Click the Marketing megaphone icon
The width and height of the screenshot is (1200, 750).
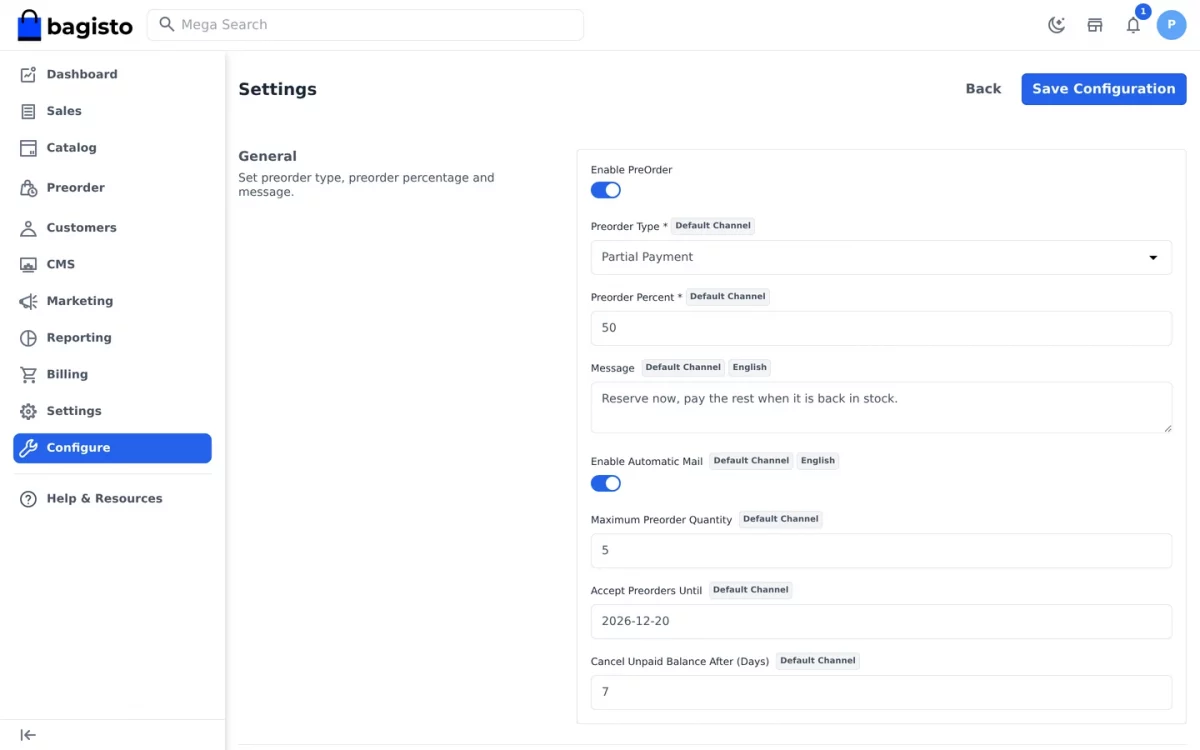[x=28, y=301]
